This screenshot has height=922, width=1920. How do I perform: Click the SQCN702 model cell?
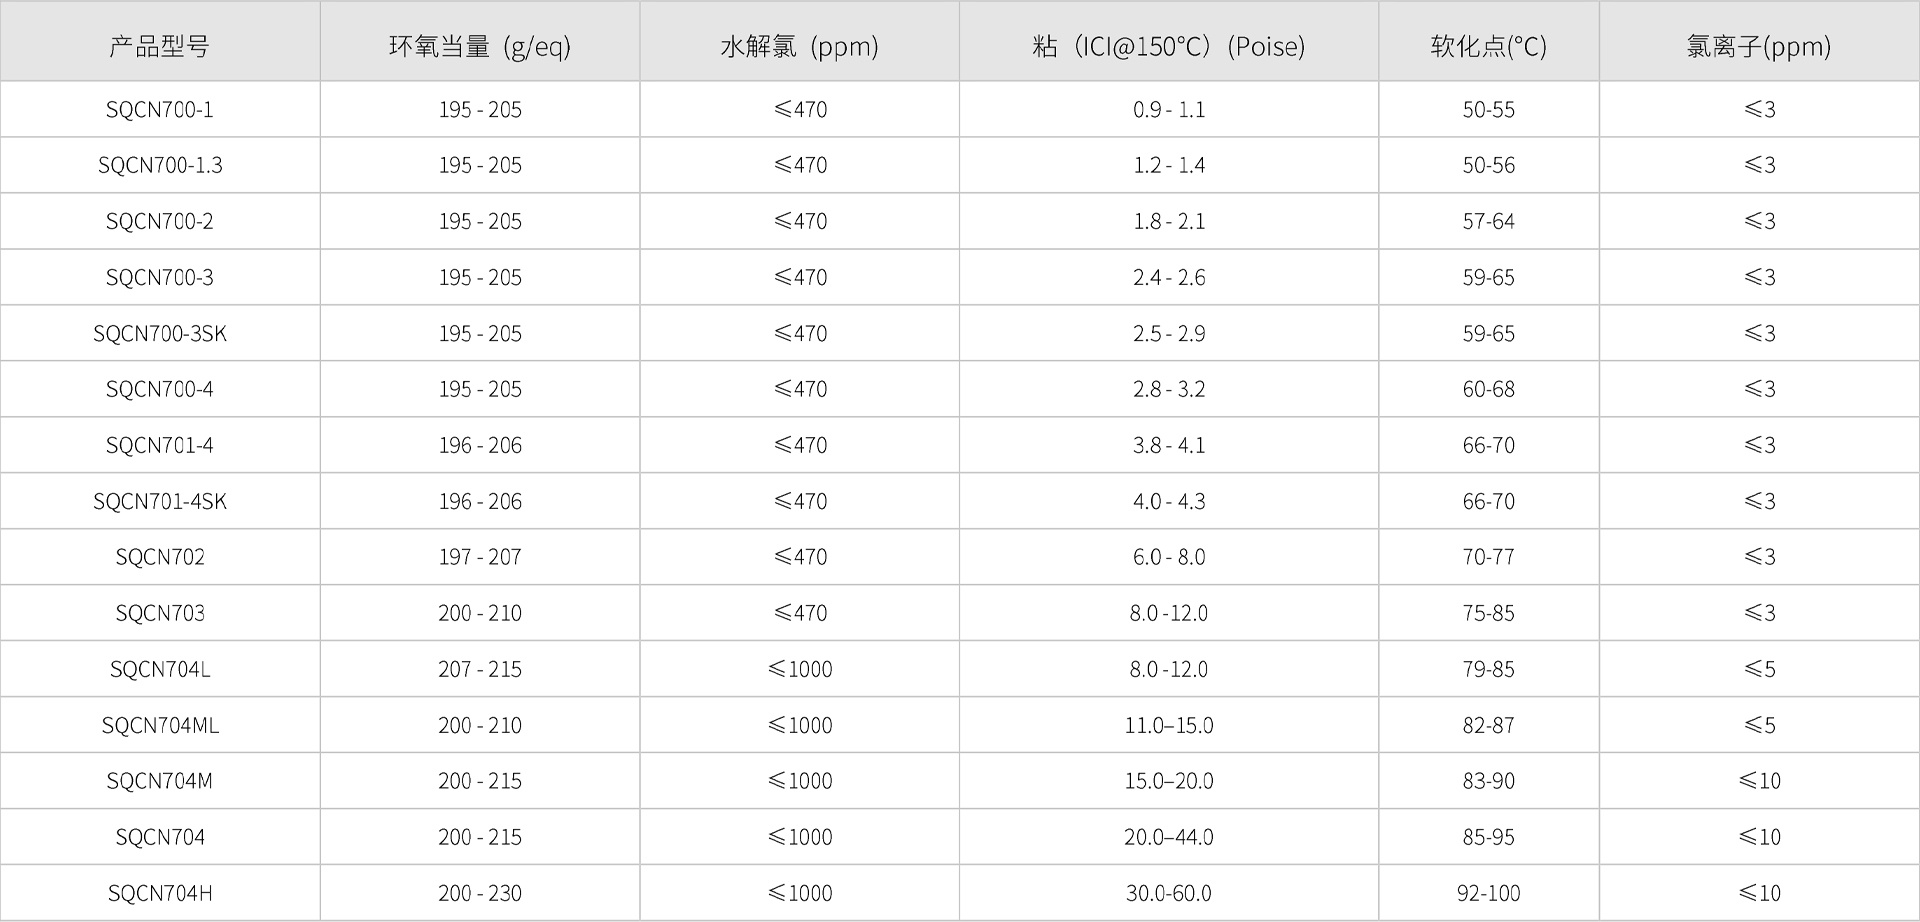160,557
